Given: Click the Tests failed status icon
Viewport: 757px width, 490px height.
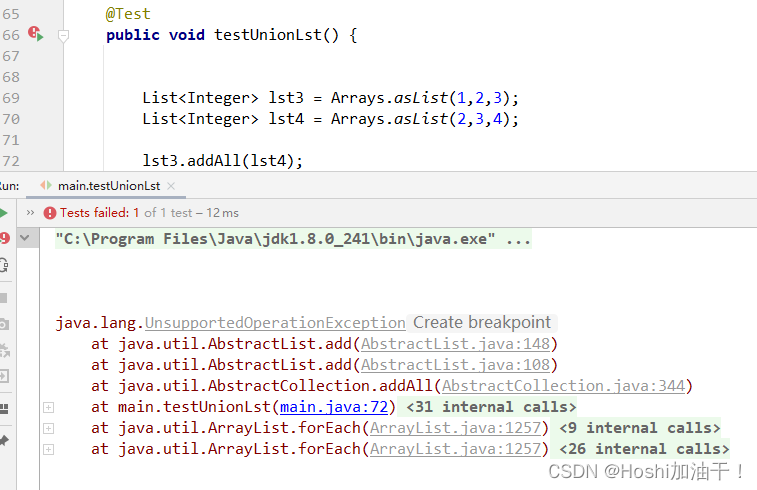Looking at the screenshot, I should point(50,213).
